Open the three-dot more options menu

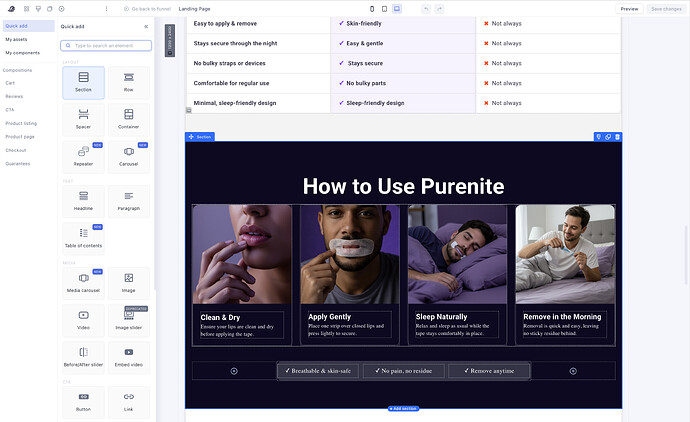tap(106, 9)
